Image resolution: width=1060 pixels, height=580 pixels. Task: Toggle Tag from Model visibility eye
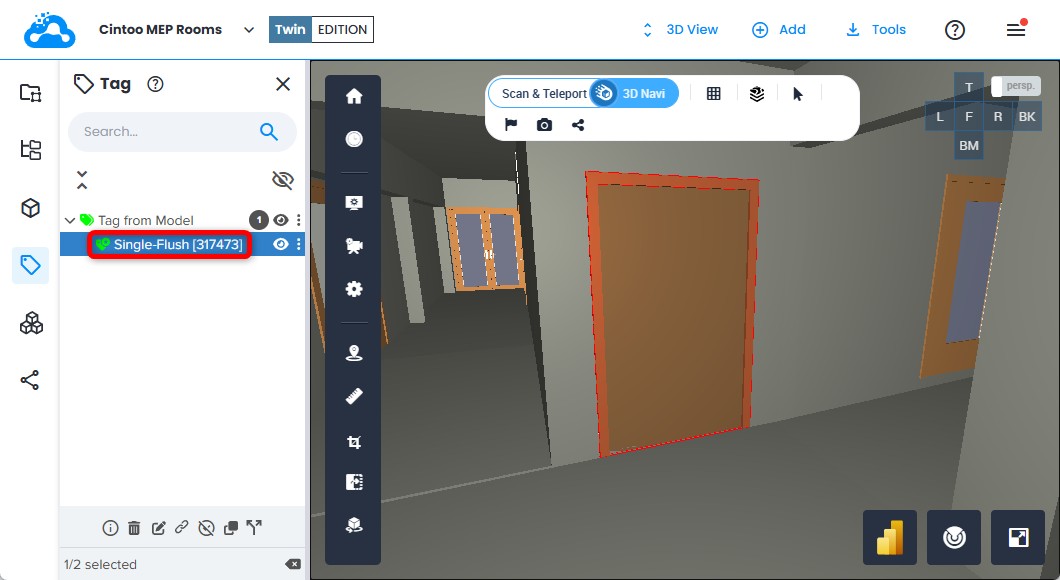click(281, 220)
